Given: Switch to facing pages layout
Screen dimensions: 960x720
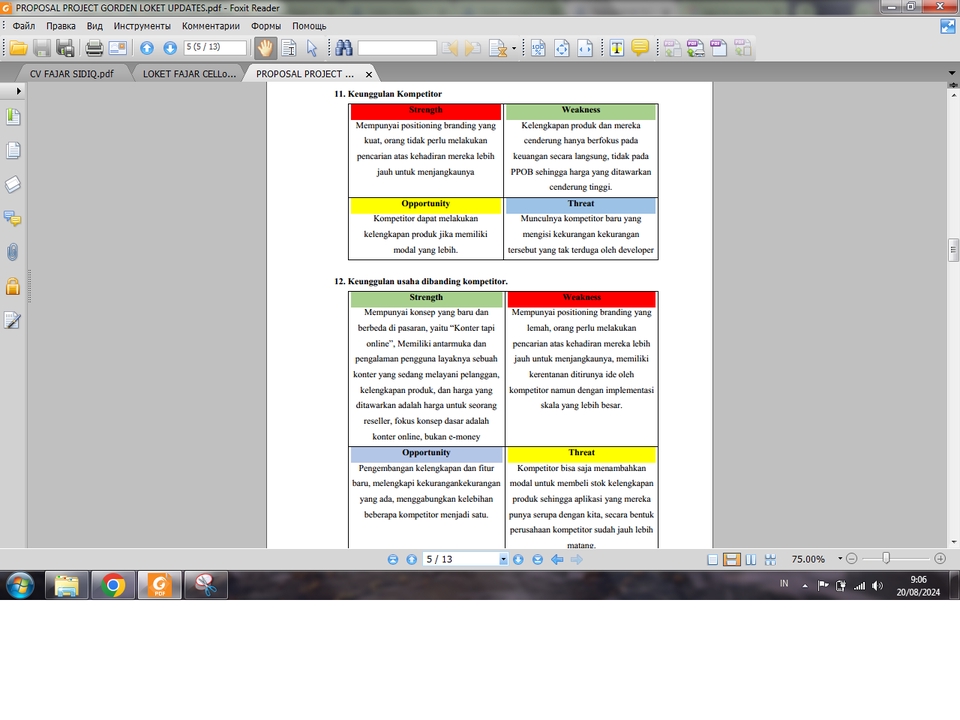Looking at the screenshot, I should tap(751, 559).
